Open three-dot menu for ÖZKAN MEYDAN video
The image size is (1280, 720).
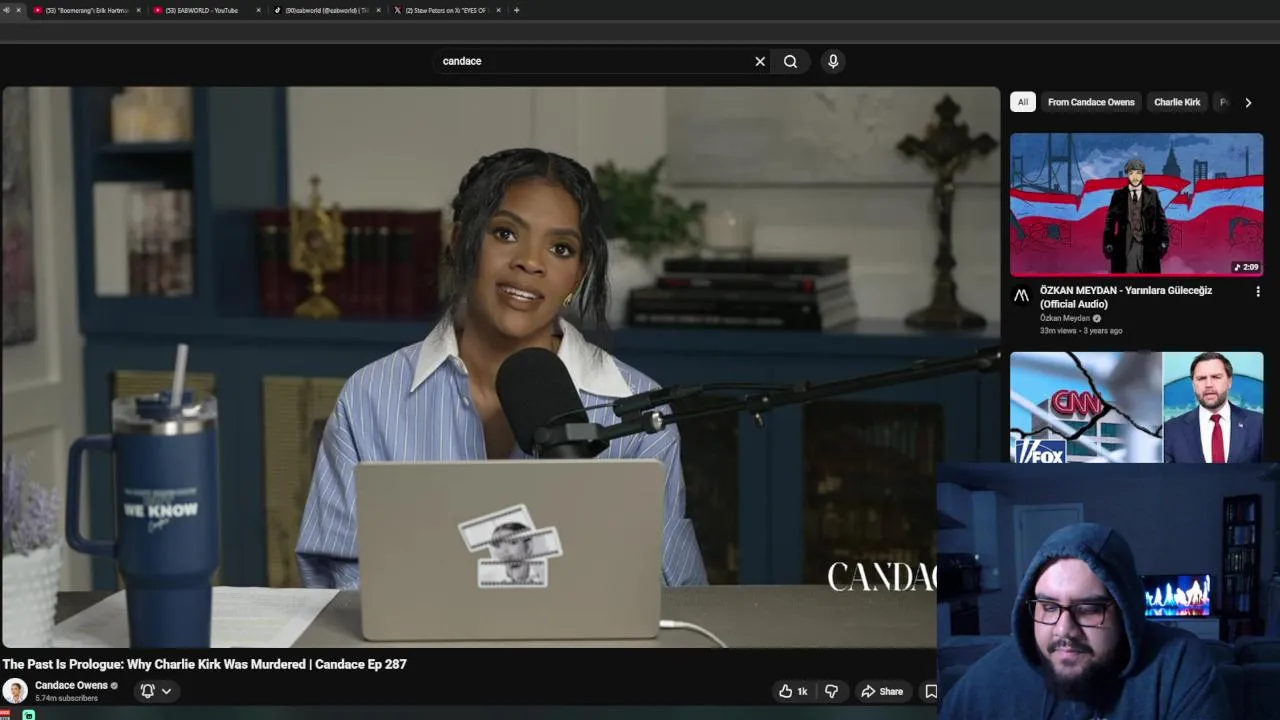pyautogui.click(x=1258, y=292)
